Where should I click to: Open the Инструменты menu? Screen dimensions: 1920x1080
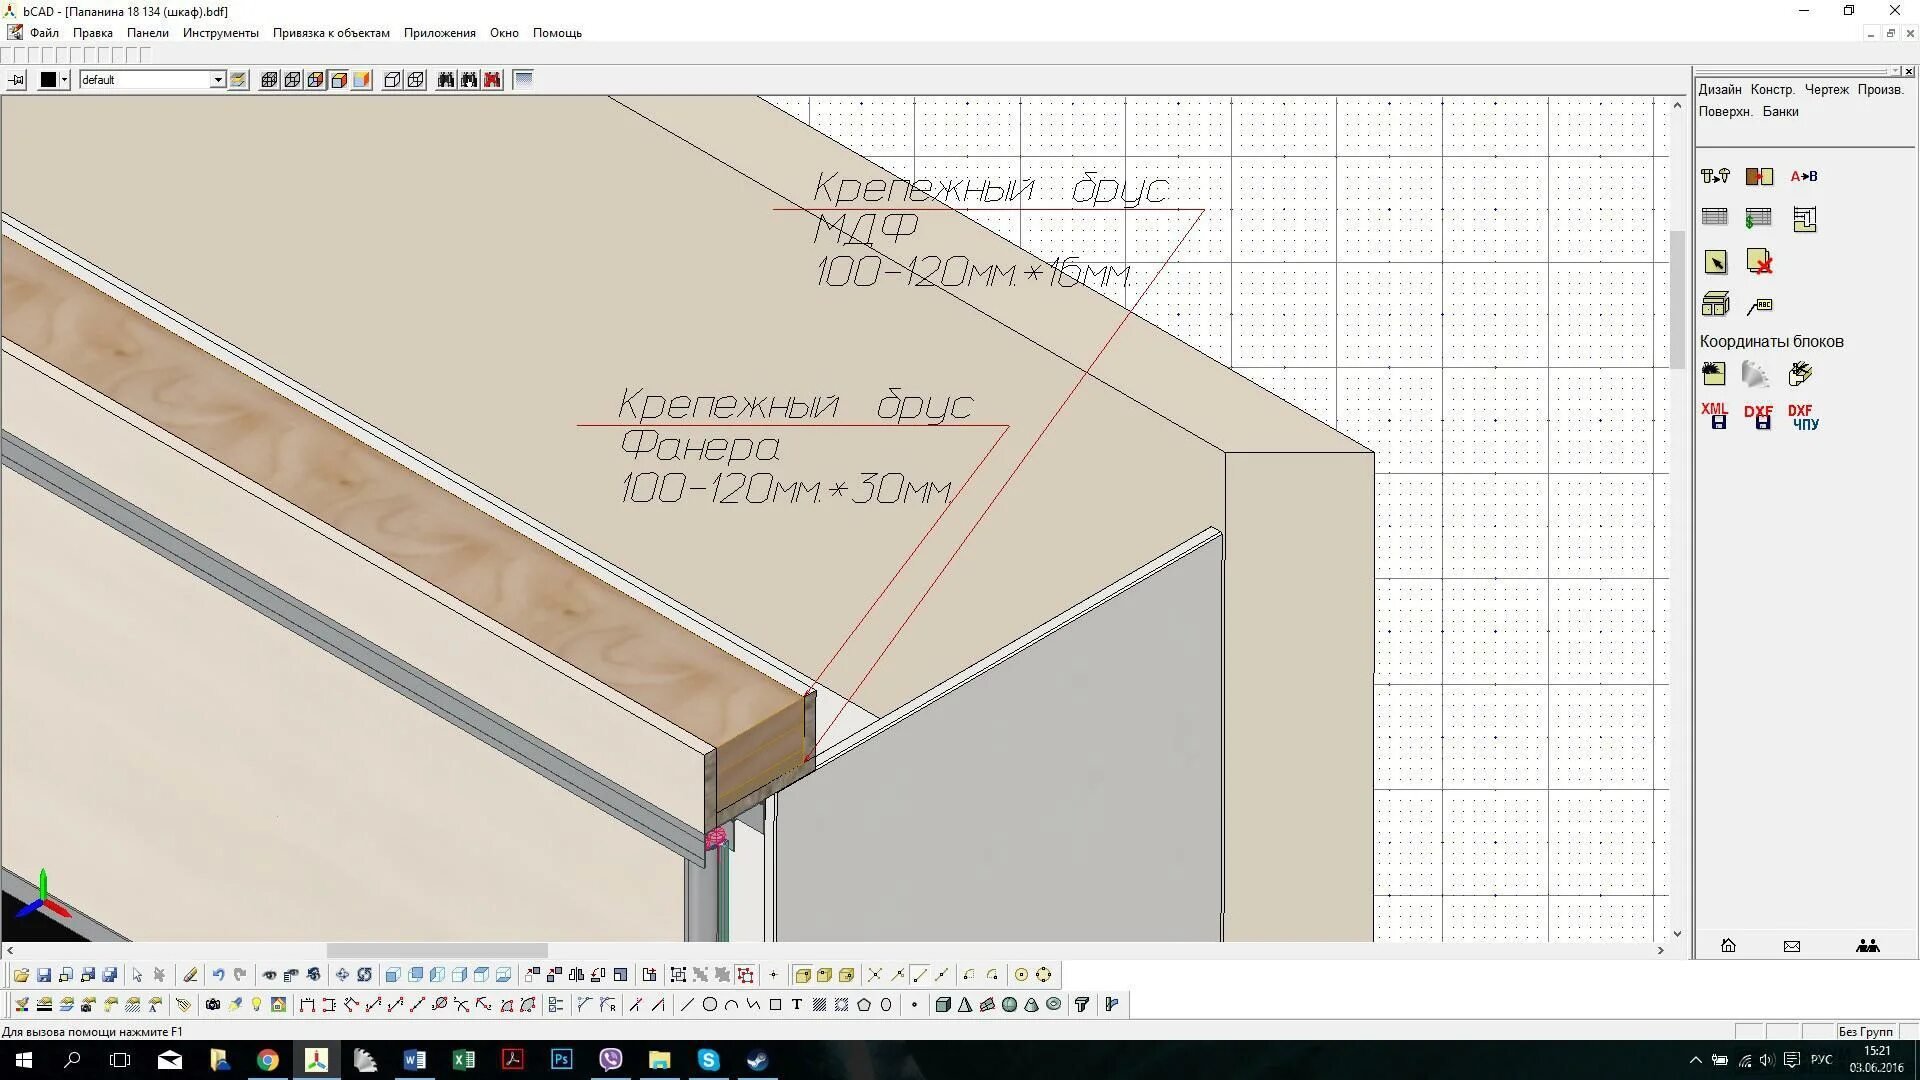[220, 33]
